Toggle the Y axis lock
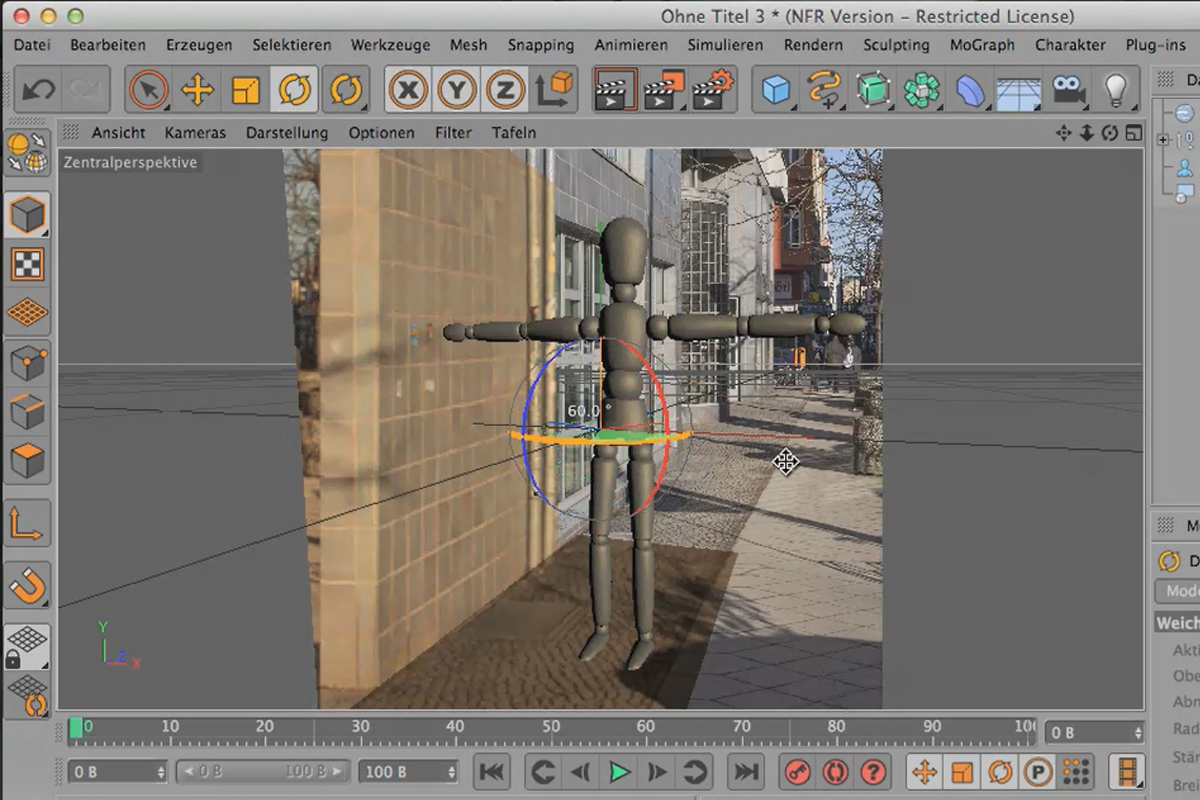The image size is (1200, 800). click(x=457, y=91)
